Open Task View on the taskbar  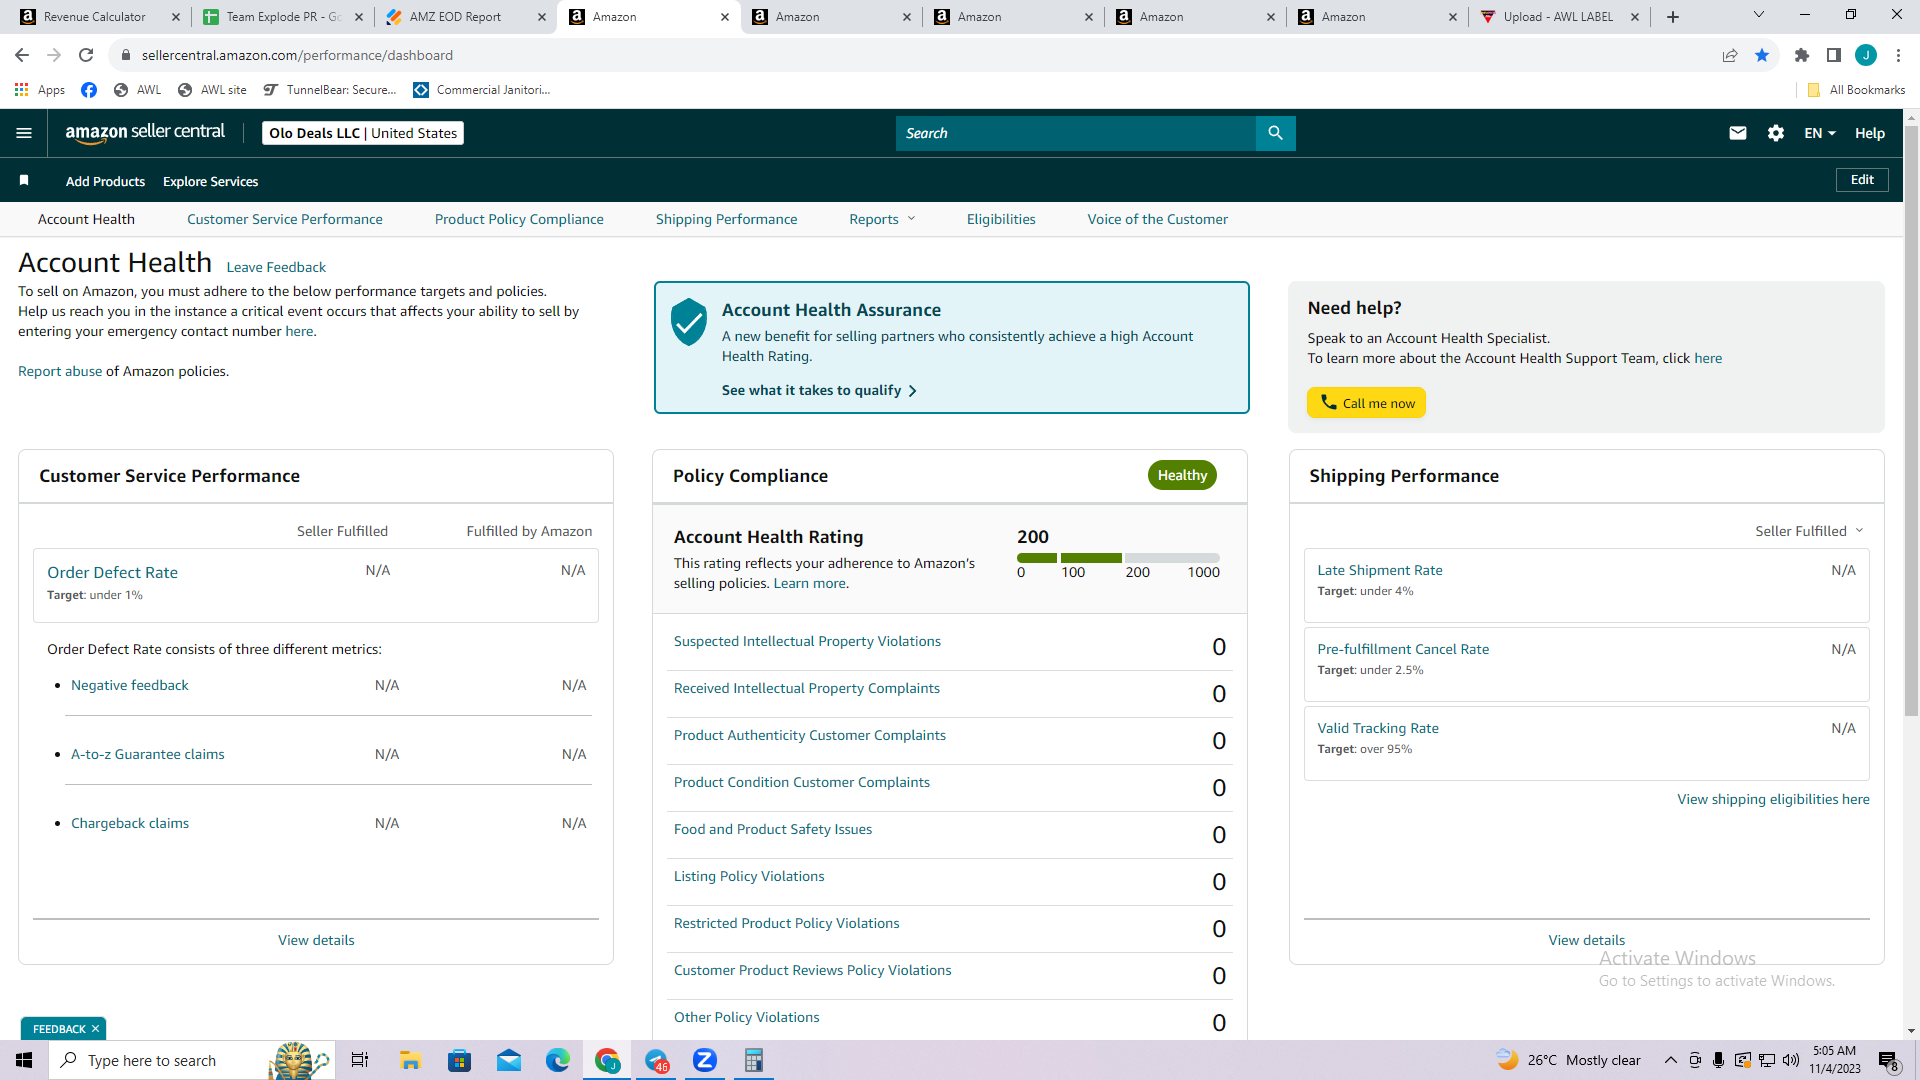coord(360,1060)
